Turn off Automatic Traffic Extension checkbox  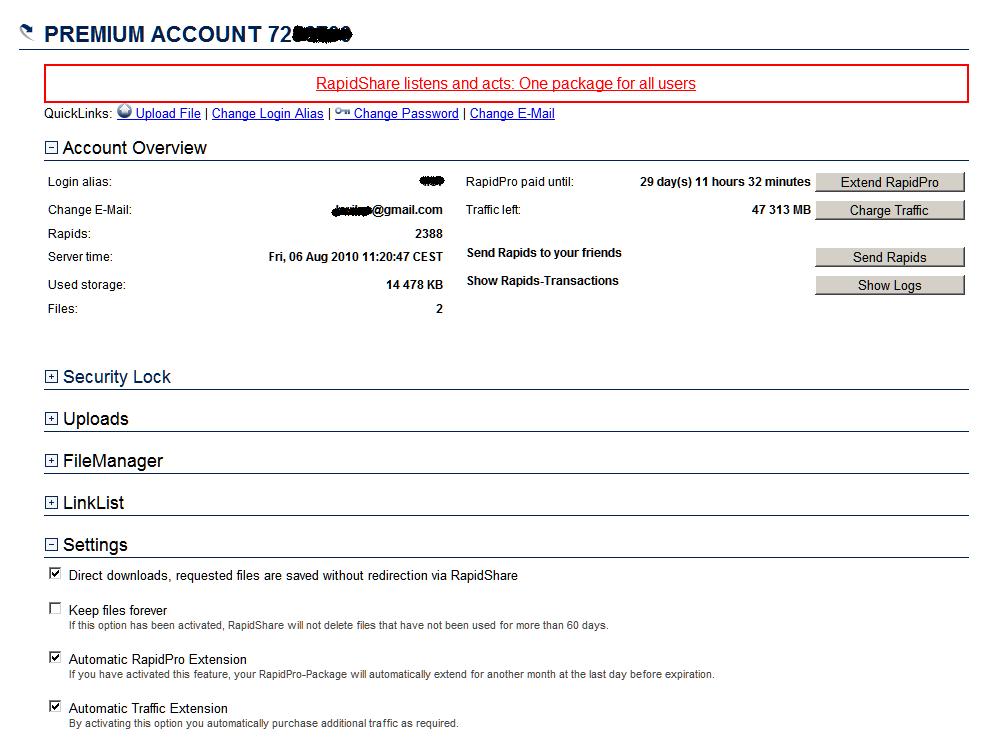(x=55, y=707)
